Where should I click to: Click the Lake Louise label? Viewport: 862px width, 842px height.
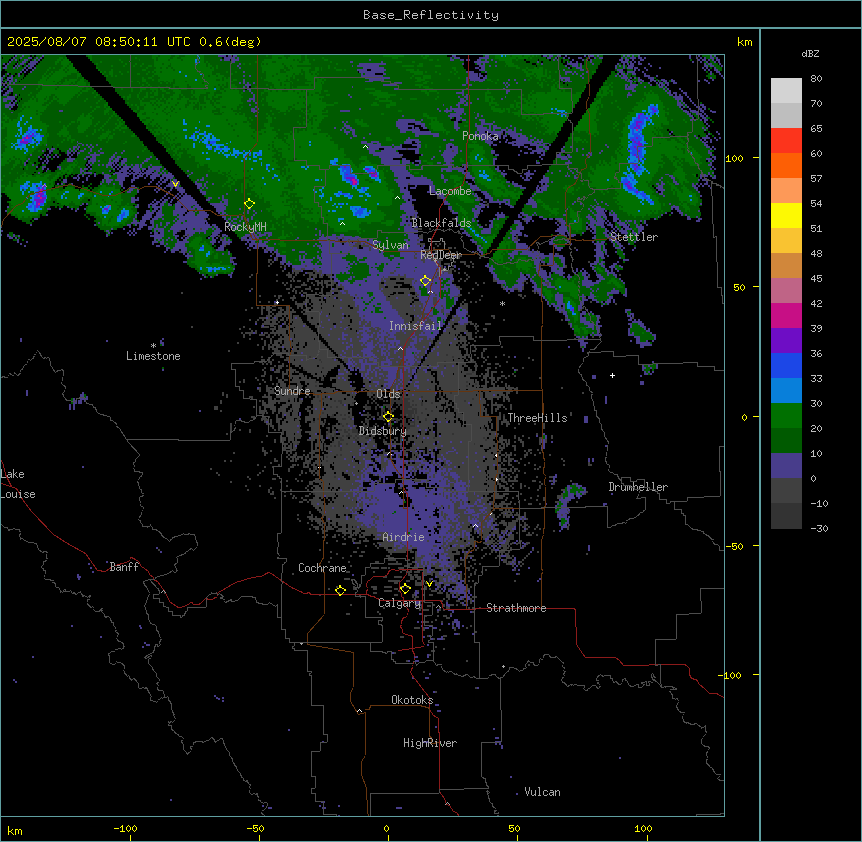click(x=18, y=484)
